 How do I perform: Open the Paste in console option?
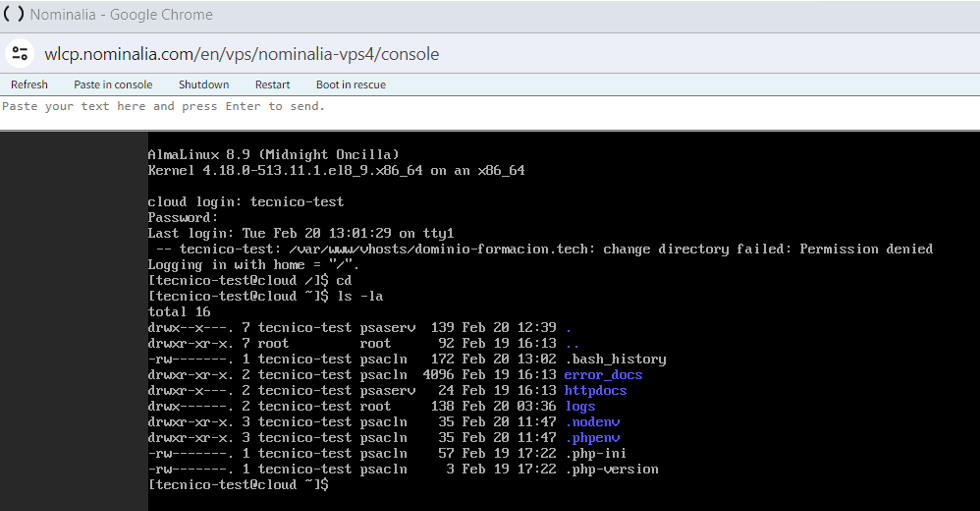click(x=113, y=85)
